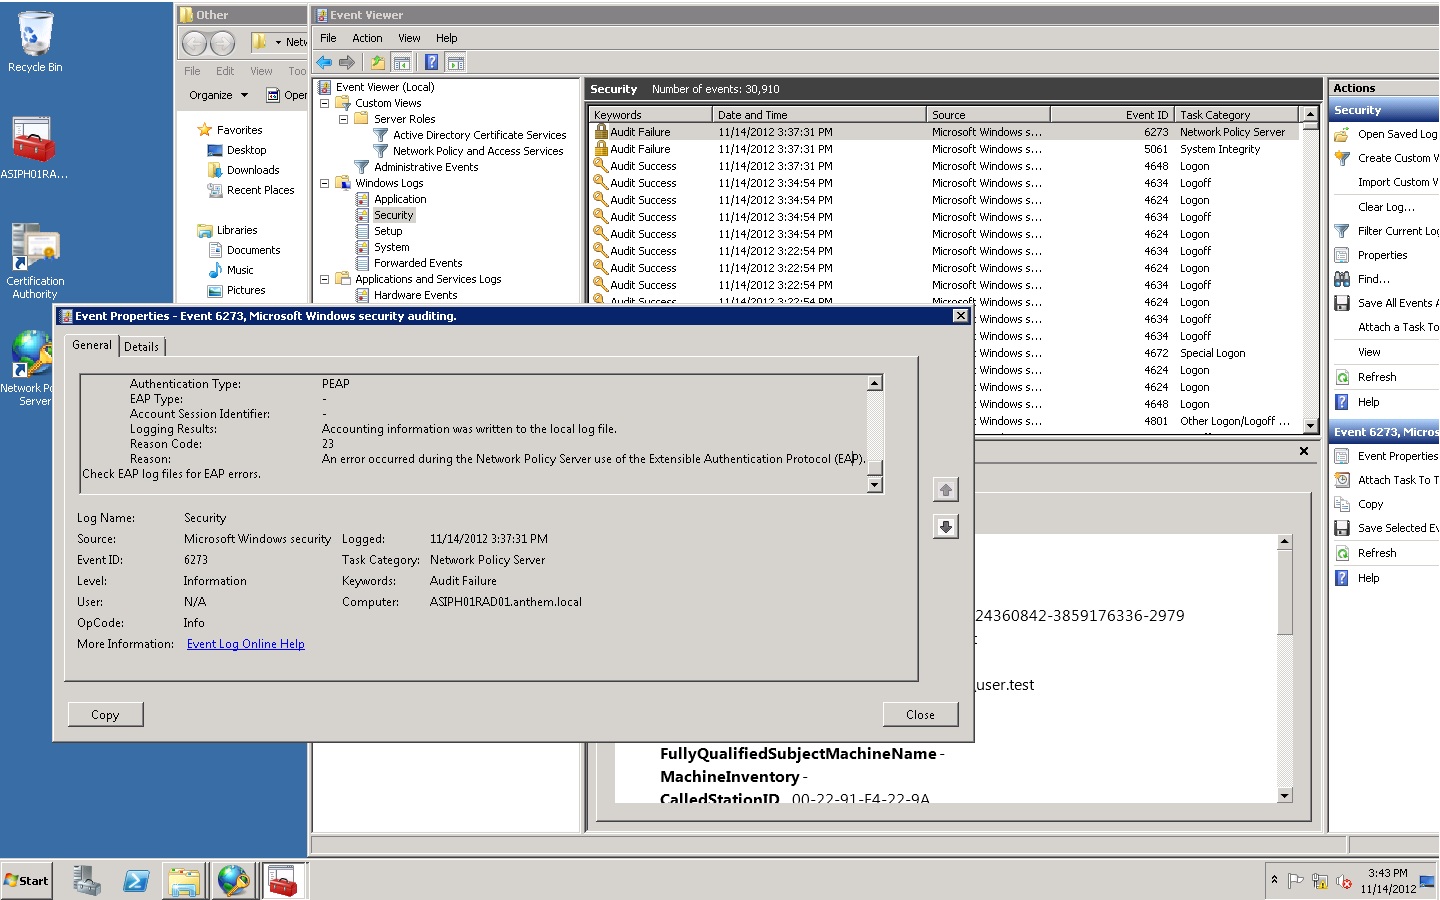
Task: Launch Certification Authority from the desktop
Action: click(x=35, y=245)
